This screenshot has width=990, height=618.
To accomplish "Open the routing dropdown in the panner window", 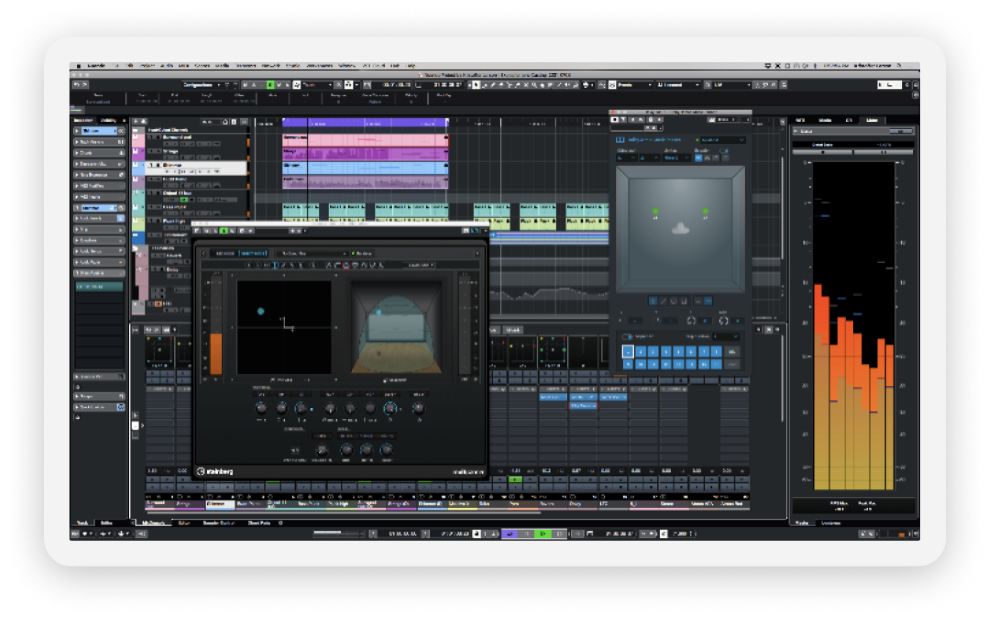I will [720, 140].
